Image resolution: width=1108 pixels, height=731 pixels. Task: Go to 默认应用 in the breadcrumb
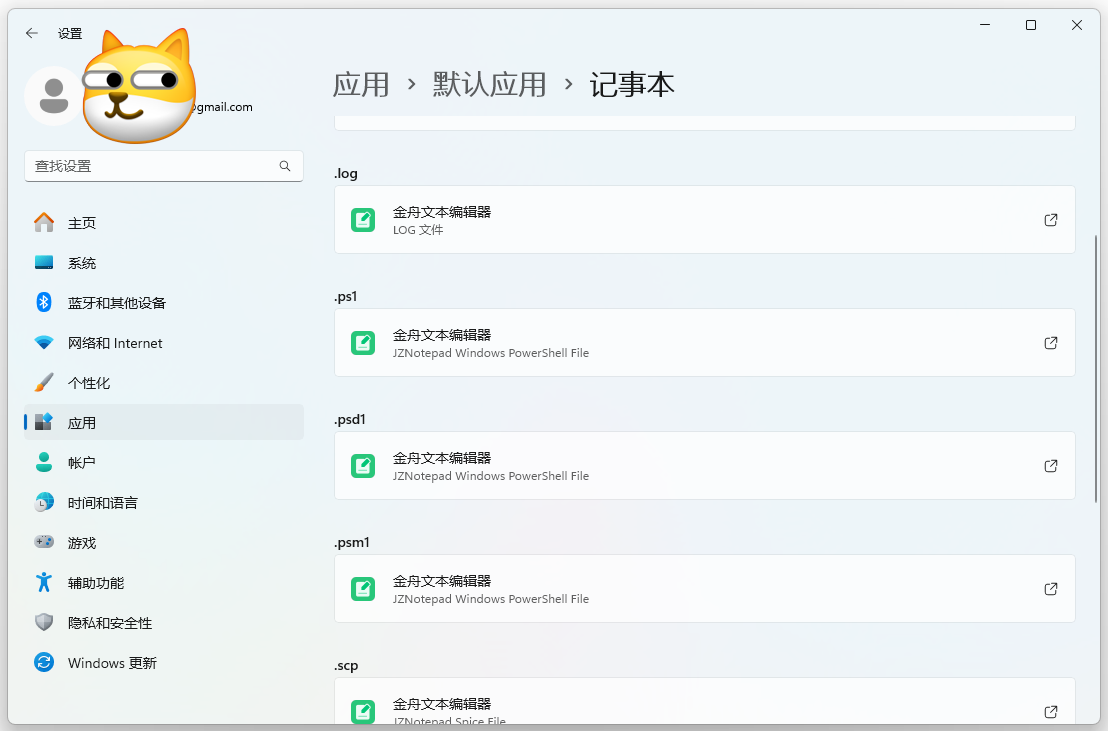pyautogui.click(x=489, y=85)
